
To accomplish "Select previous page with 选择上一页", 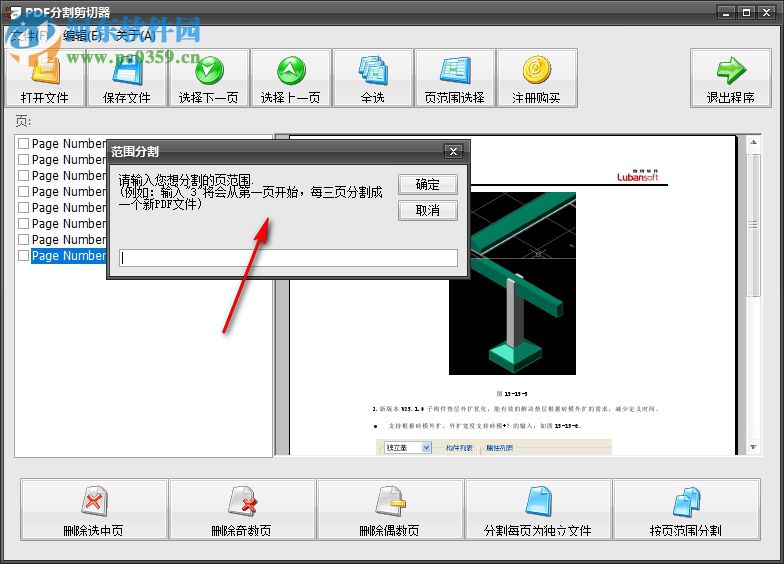I will (291, 78).
